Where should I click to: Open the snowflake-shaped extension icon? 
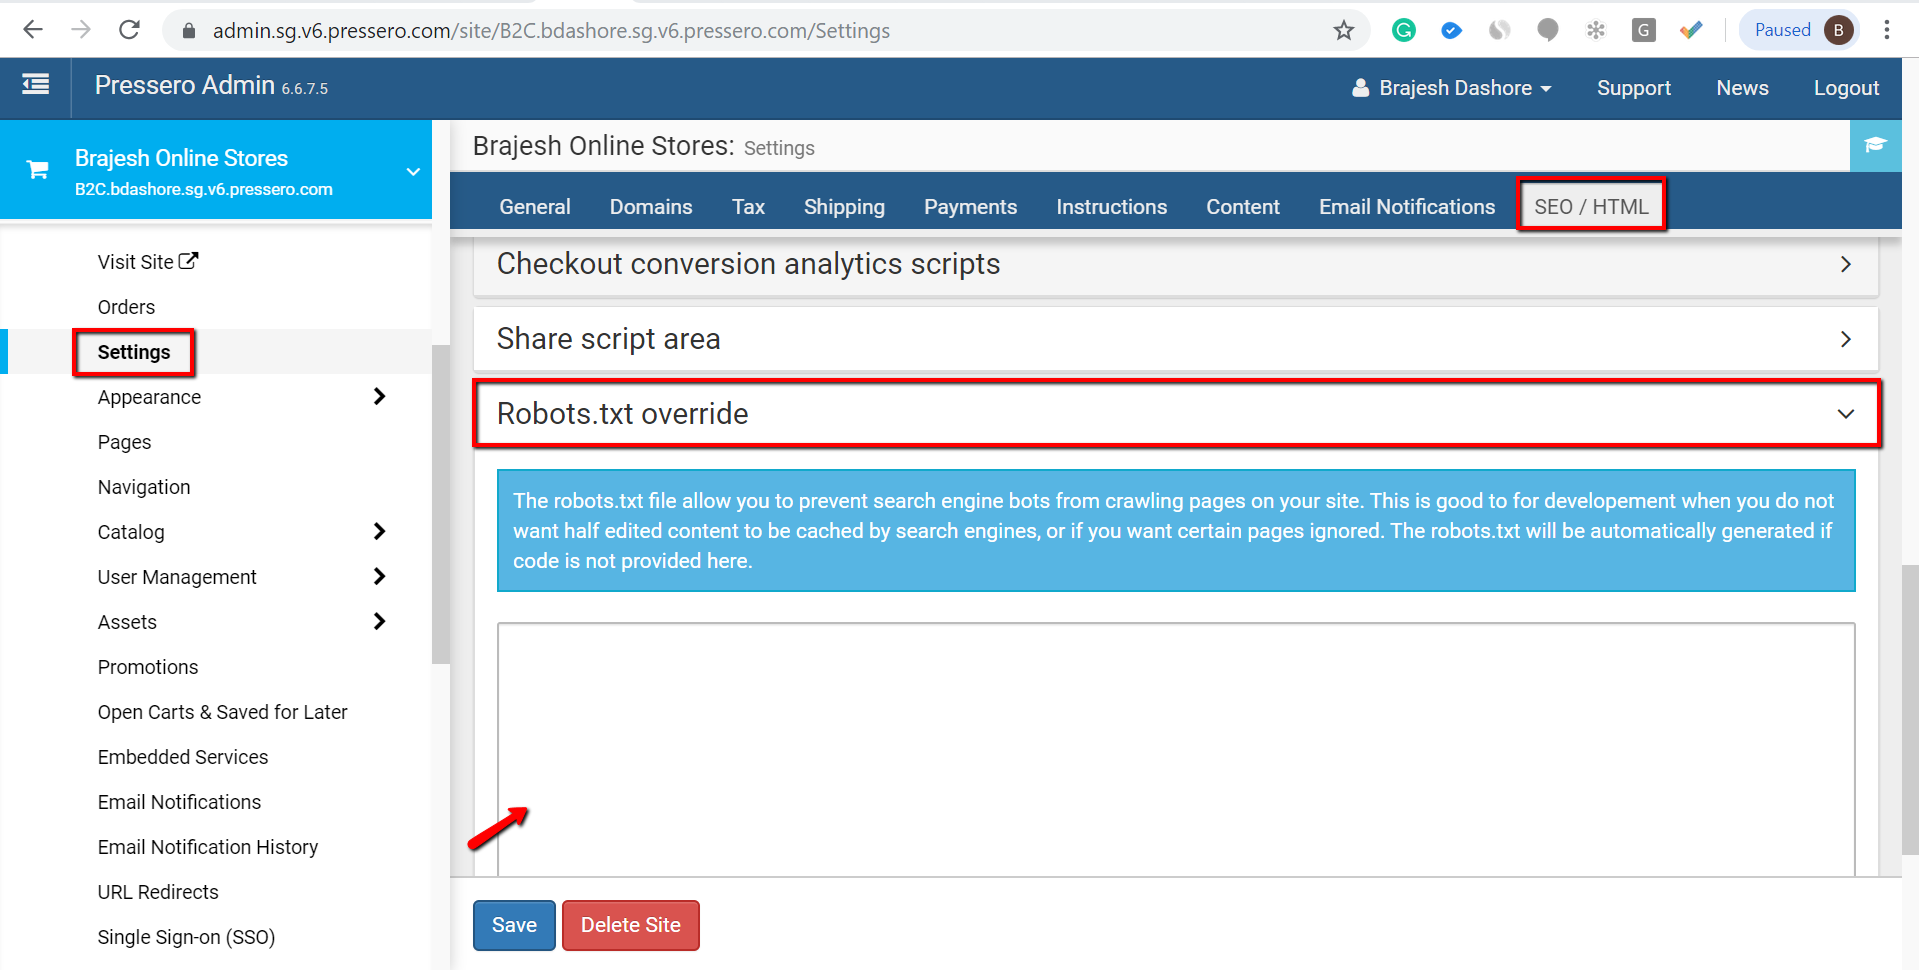click(x=1596, y=30)
